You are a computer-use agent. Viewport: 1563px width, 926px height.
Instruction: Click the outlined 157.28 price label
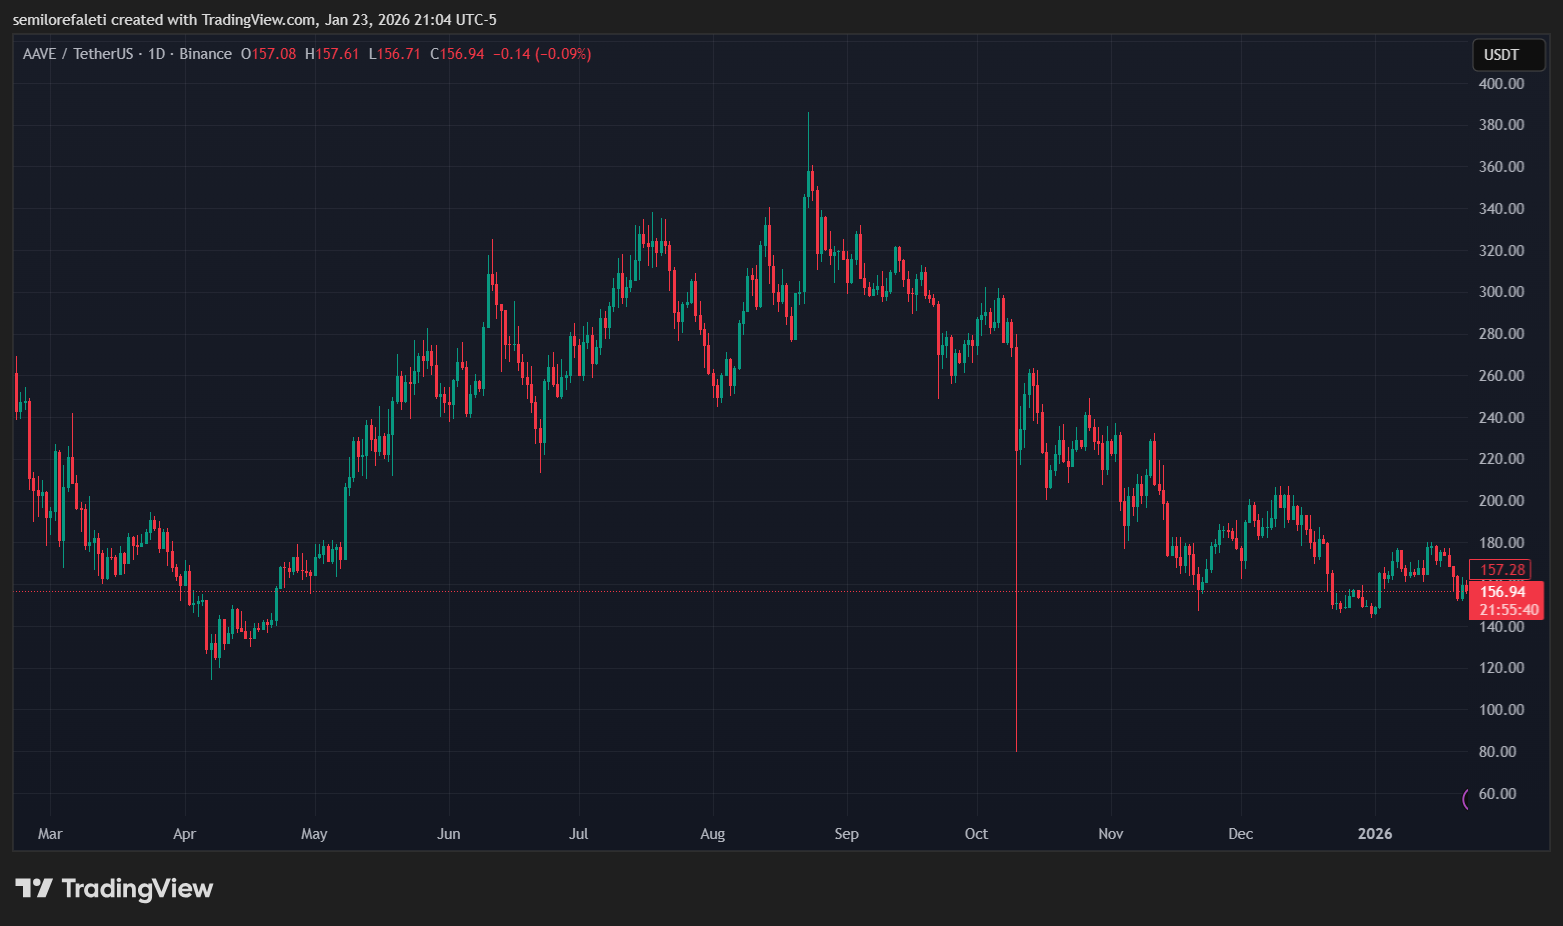1502,570
